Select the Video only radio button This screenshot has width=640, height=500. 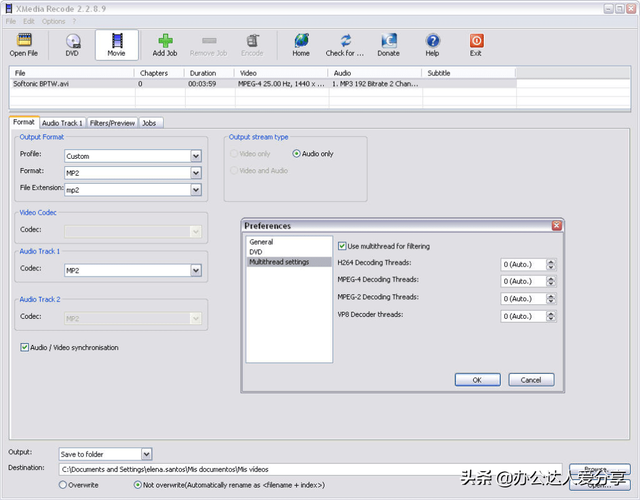tap(234, 153)
